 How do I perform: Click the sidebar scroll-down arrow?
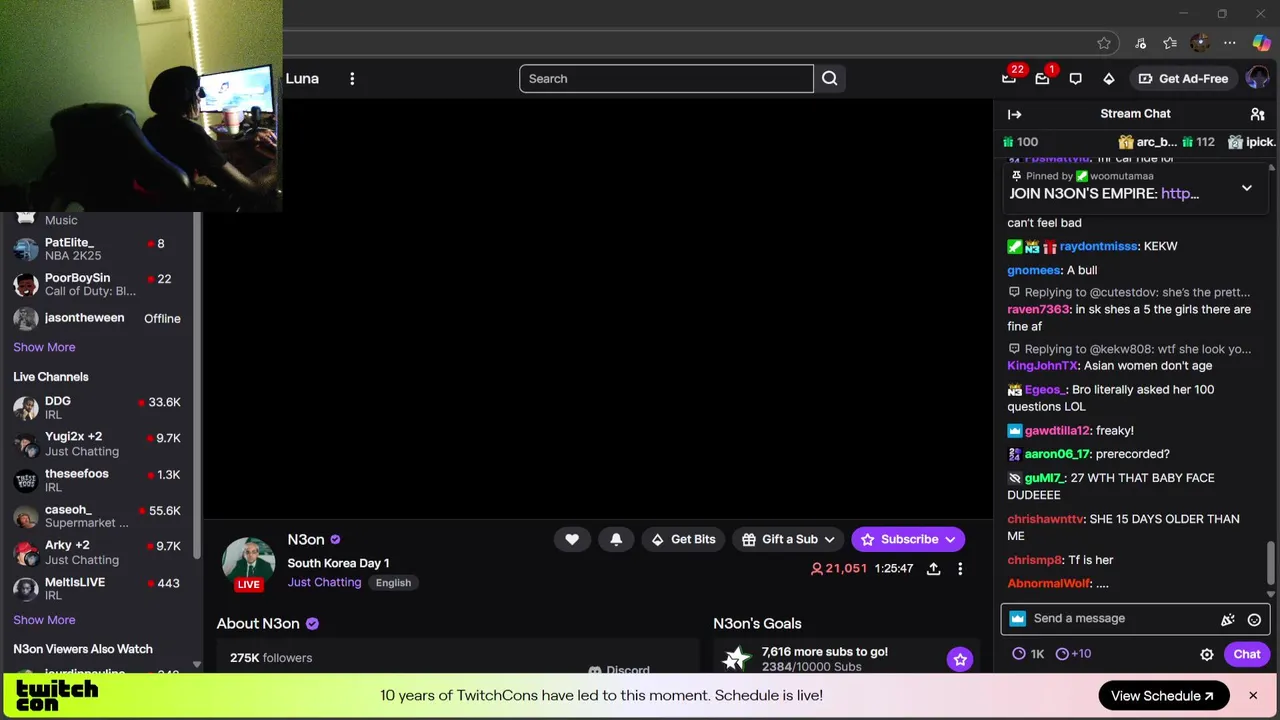tap(196, 665)
